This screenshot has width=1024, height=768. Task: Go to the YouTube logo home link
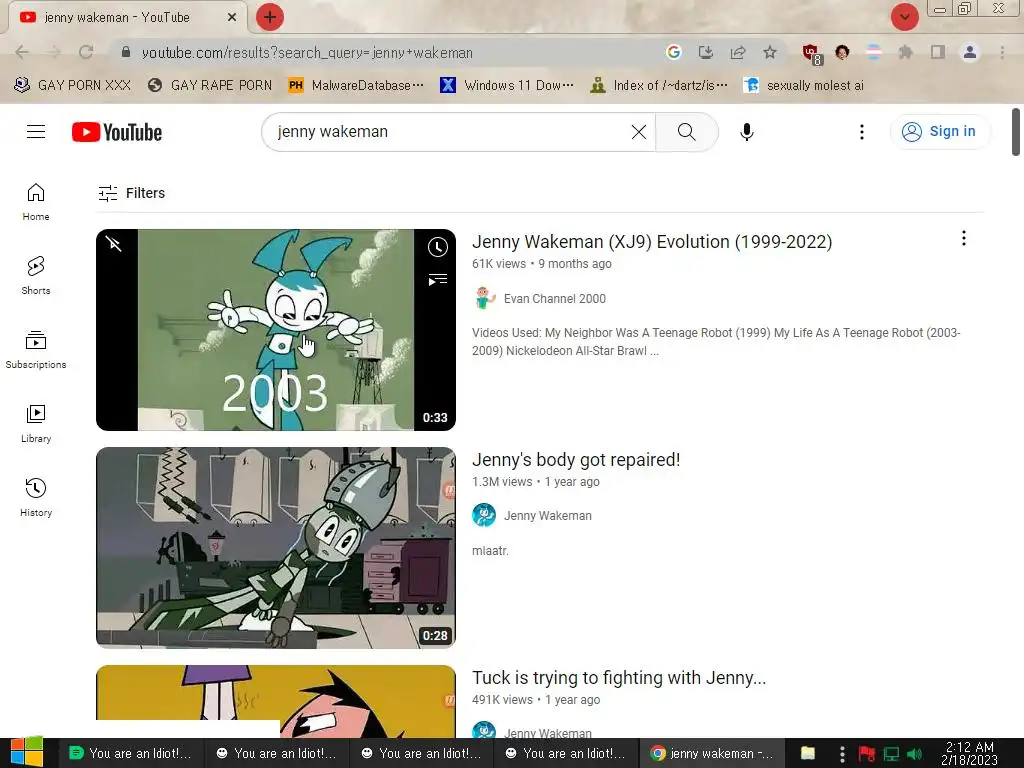(x=117, y=132)
